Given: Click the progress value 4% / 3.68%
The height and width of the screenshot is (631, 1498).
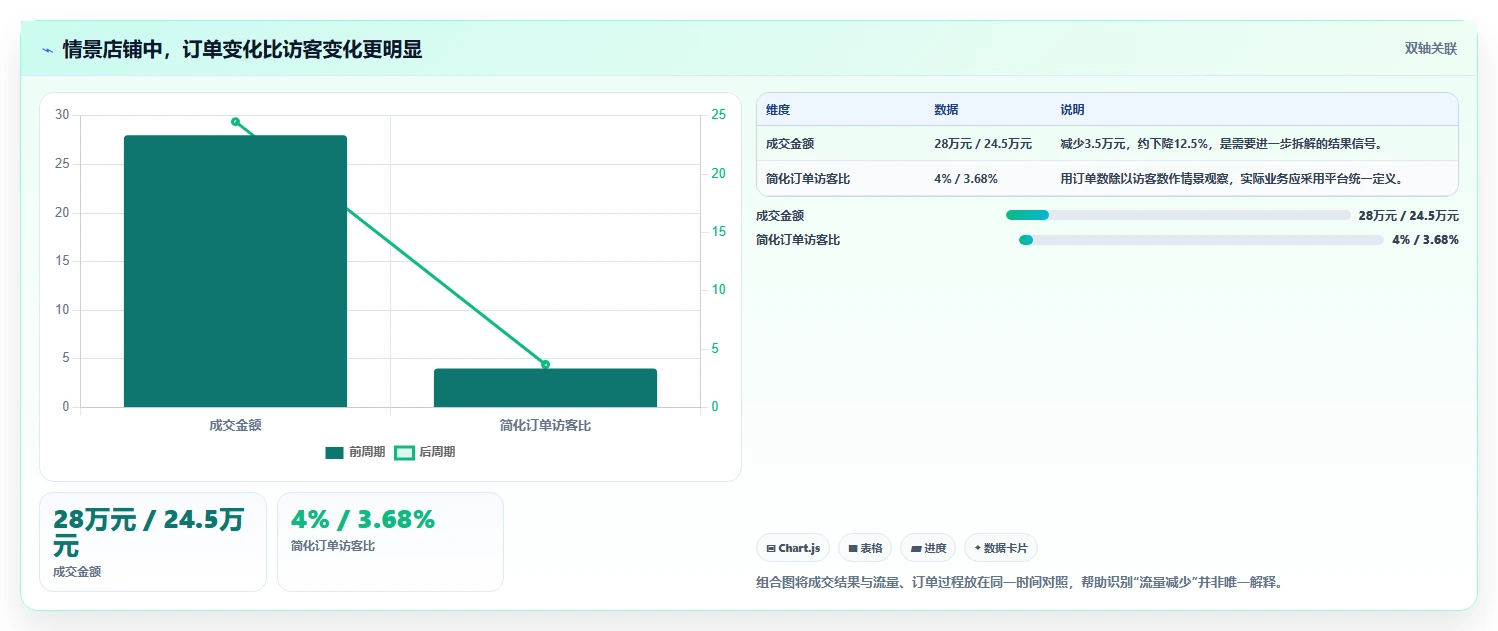Looking at the screenshot, I should (x=1425, y=240).
